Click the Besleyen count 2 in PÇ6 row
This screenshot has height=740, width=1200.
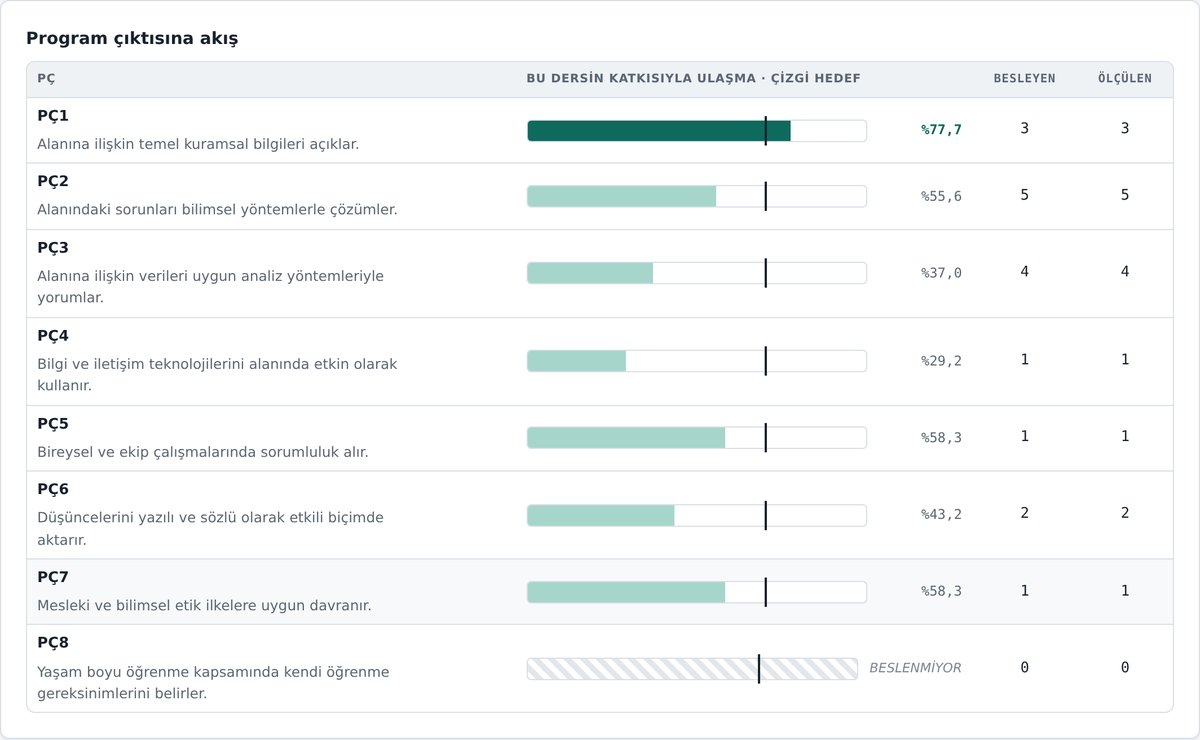(x=1024, y=514)
